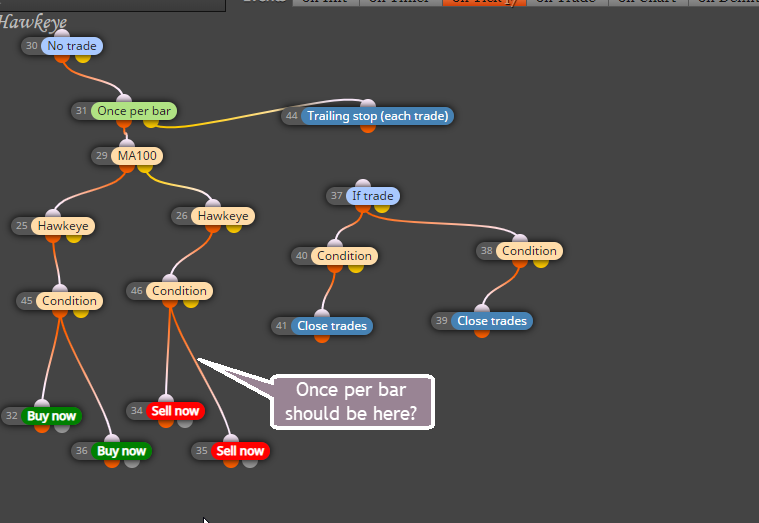759x523 pixels.
Task: Click input port atop 'No trade' block
Action: (62, 34)
